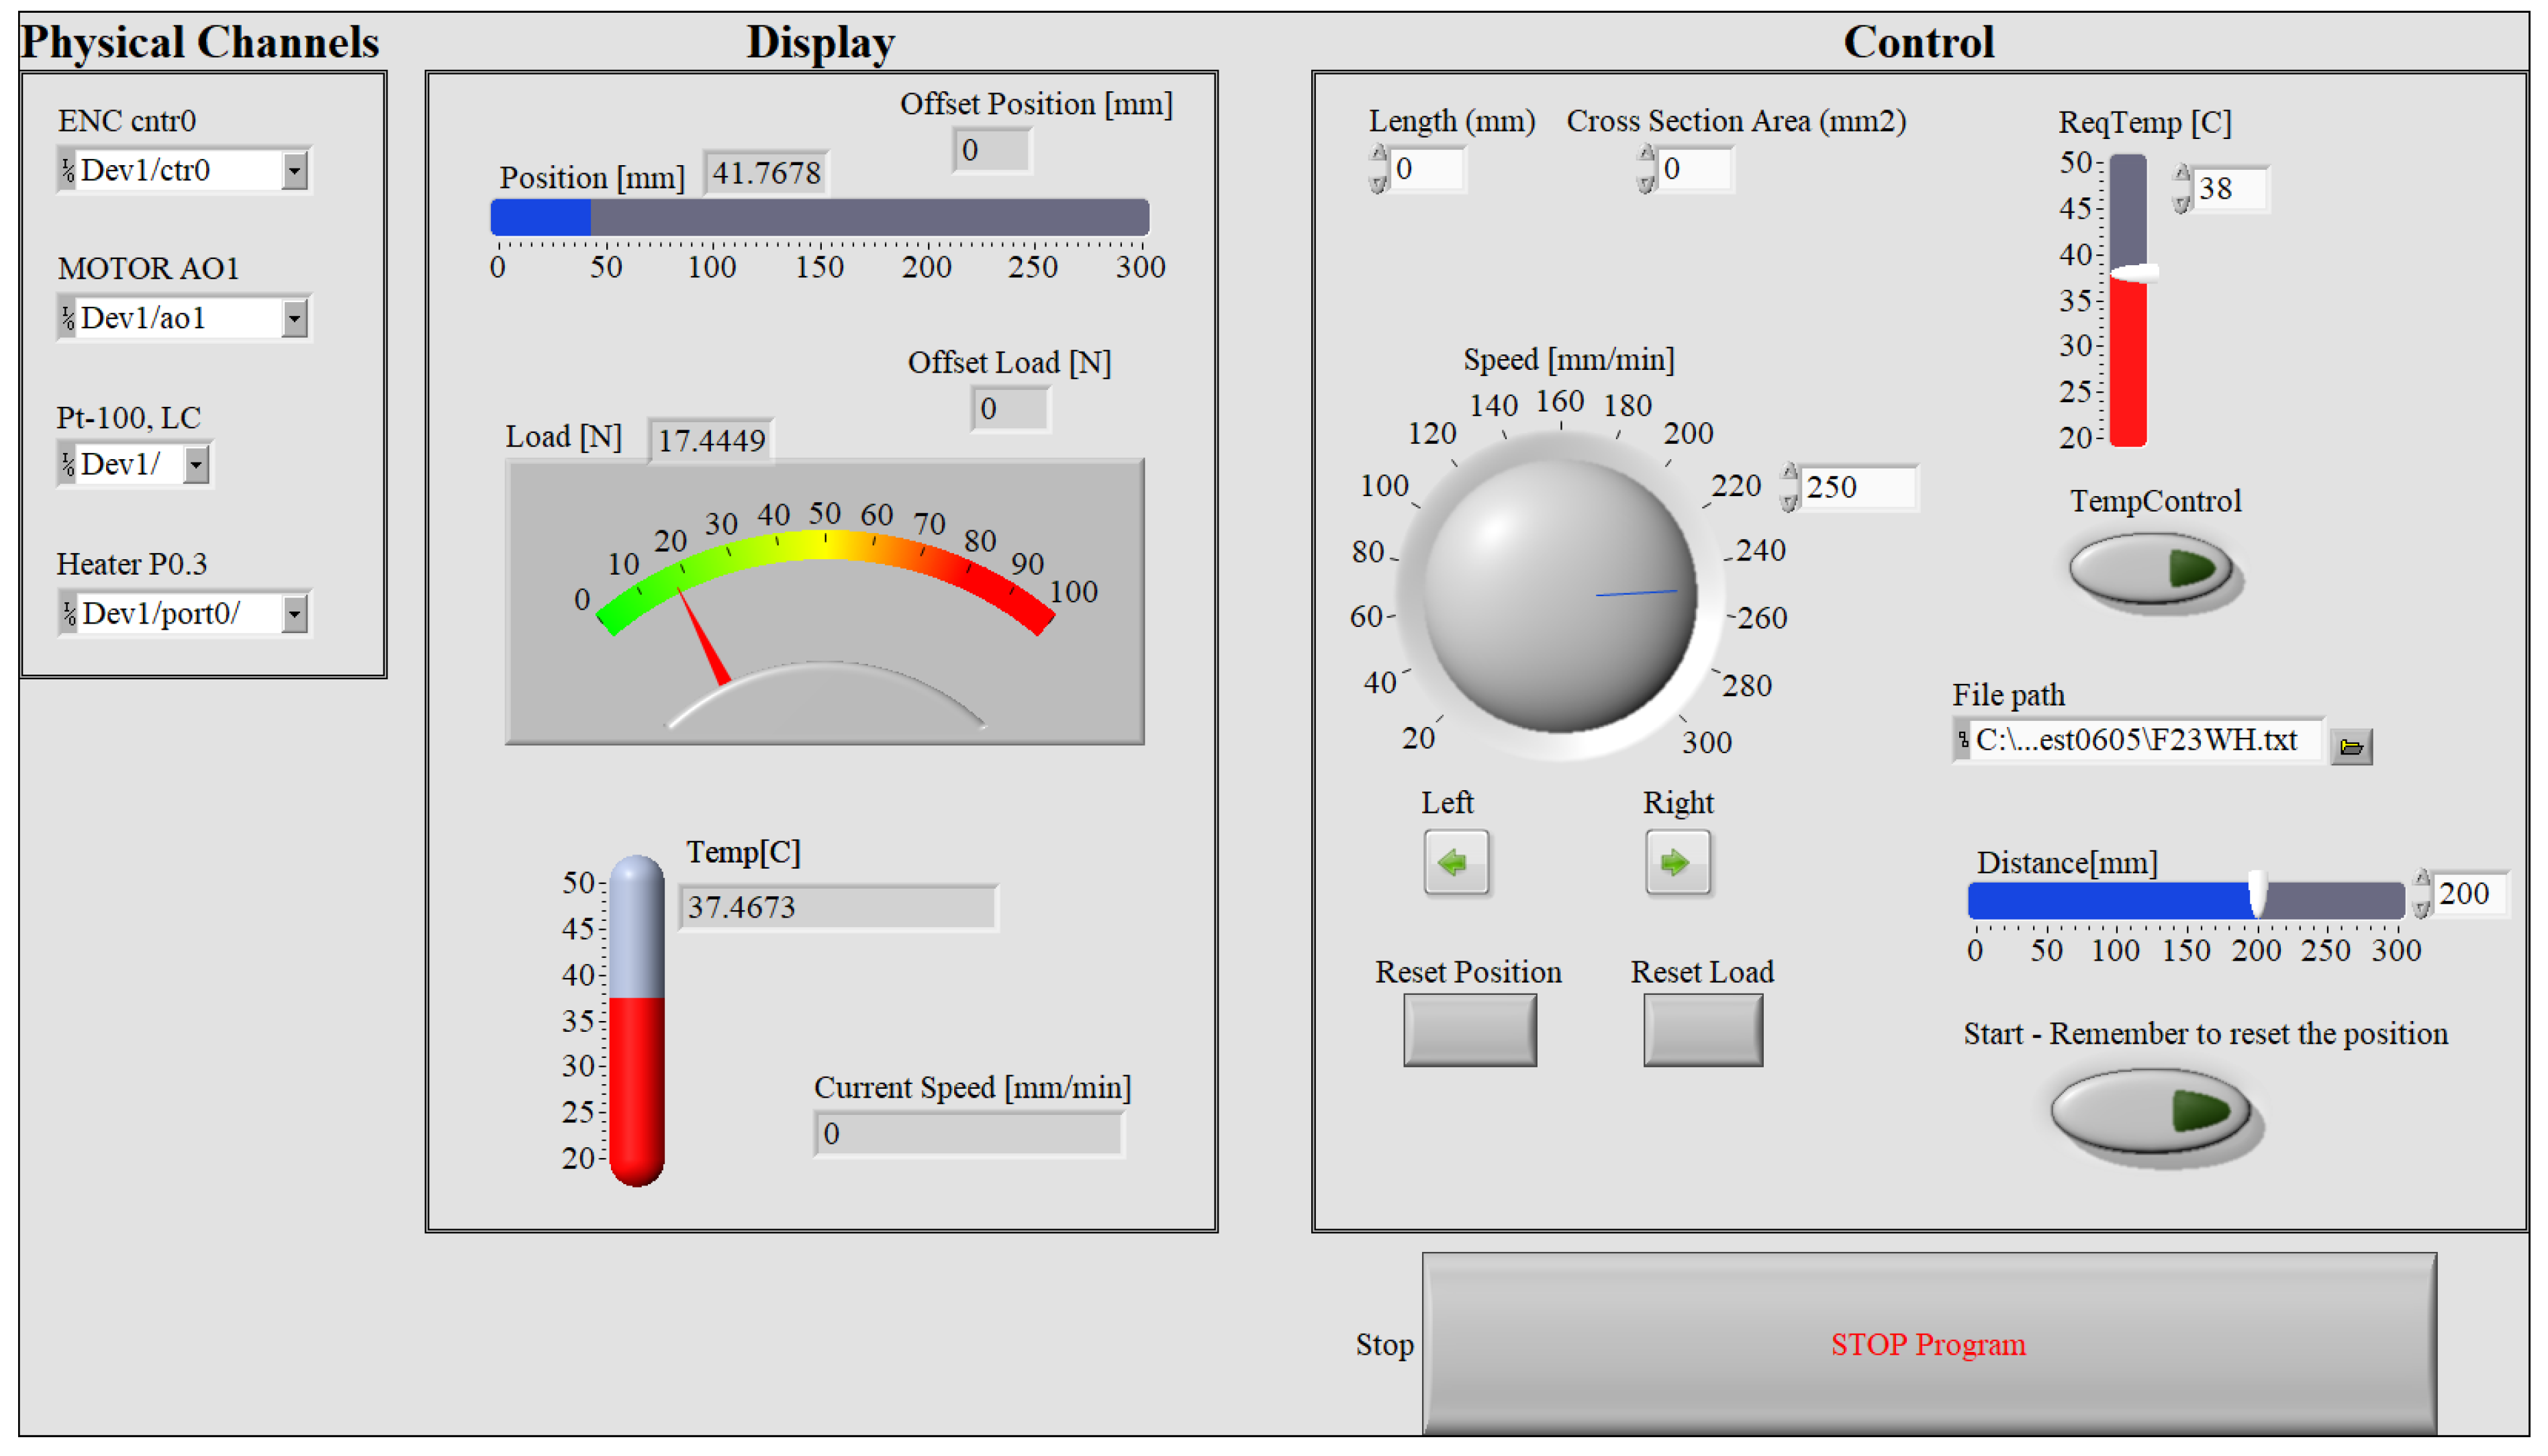Toggle the Start switch
The width and height of the screenshot is (2548, 1456).
click(2150, 1110)
